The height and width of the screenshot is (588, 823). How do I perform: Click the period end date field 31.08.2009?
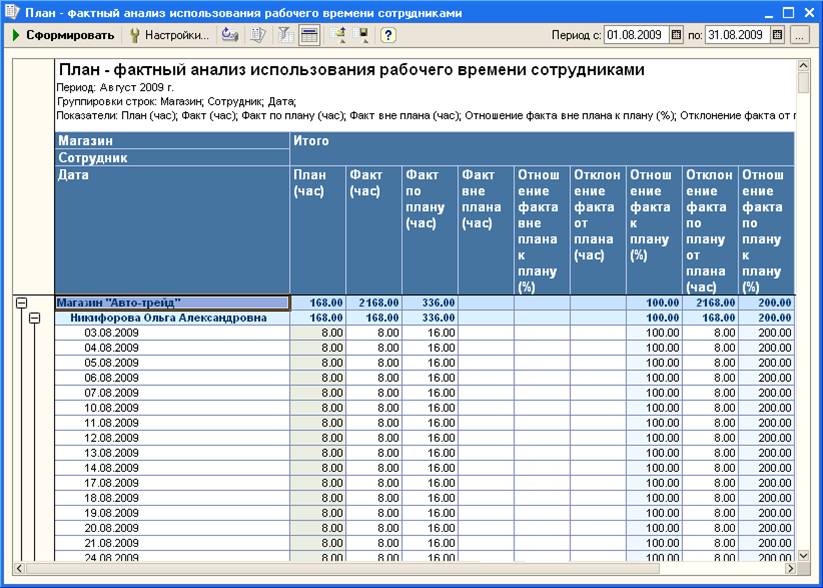click(738, 35)
